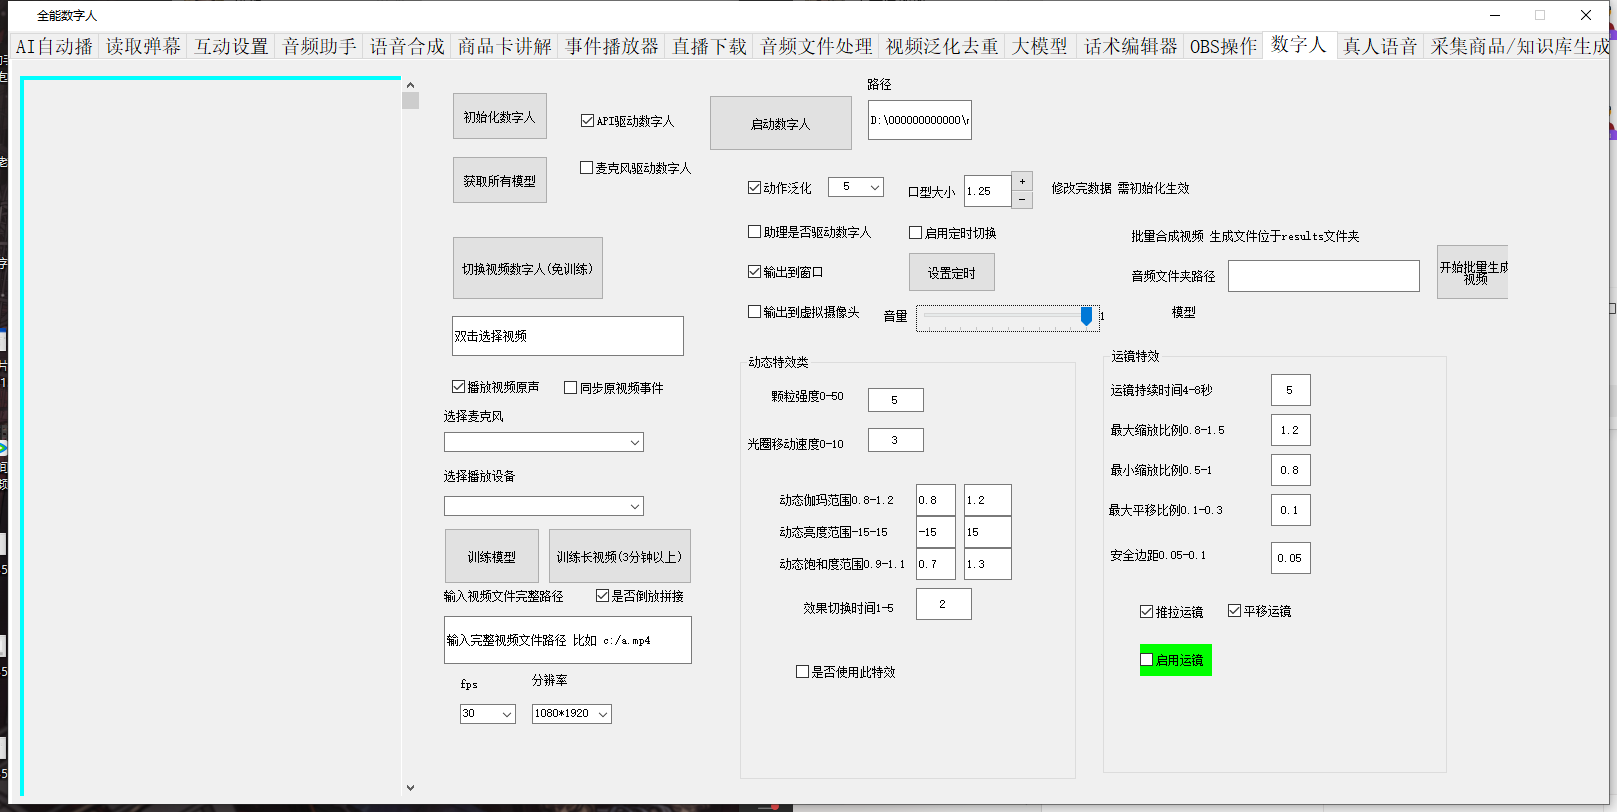The height and width of the screenshot is (812, 1617).
Task: Click the 初始化数字人 button
Action: click(499, 116)
